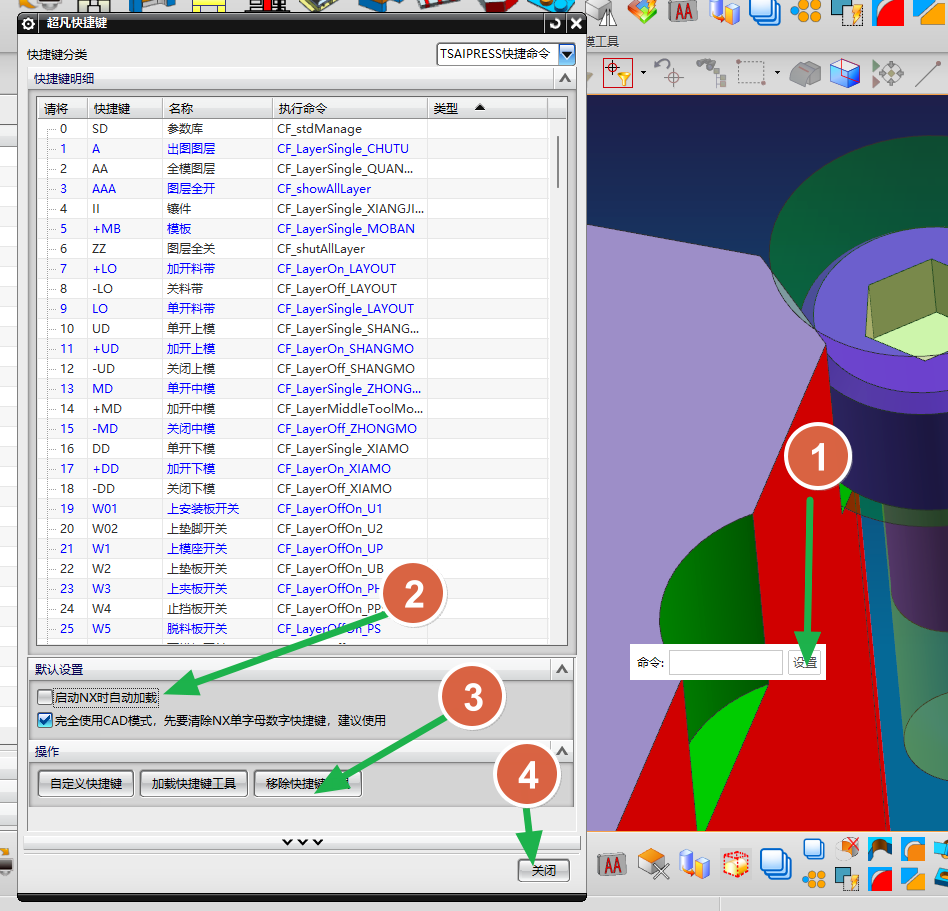Click the shortcut list vertical scrollbar

click(x=557, y=162)
